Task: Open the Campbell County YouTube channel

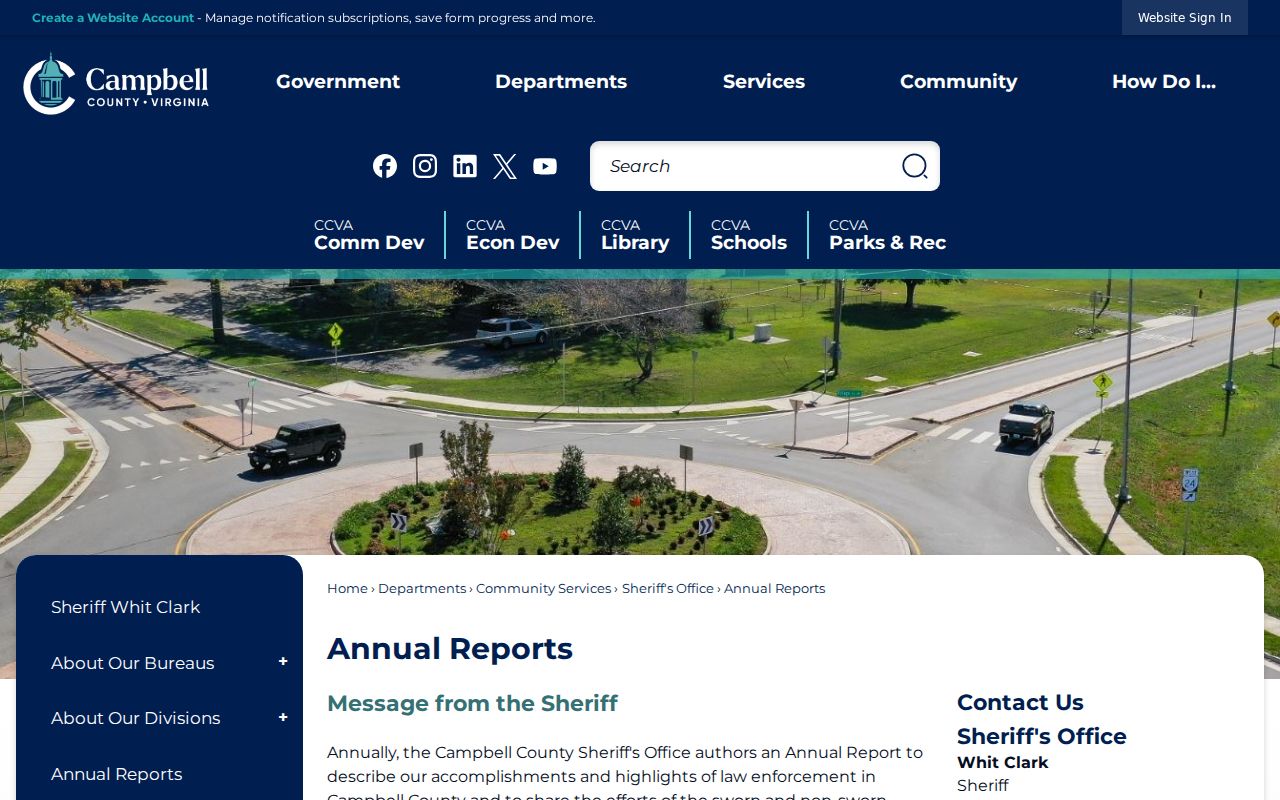Action: [x=545, y=166]
